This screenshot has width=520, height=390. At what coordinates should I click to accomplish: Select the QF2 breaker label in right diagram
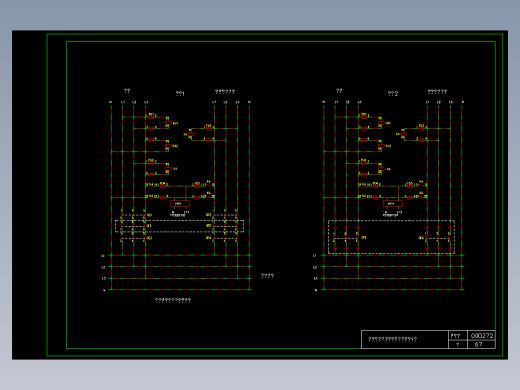coord(421,238)
